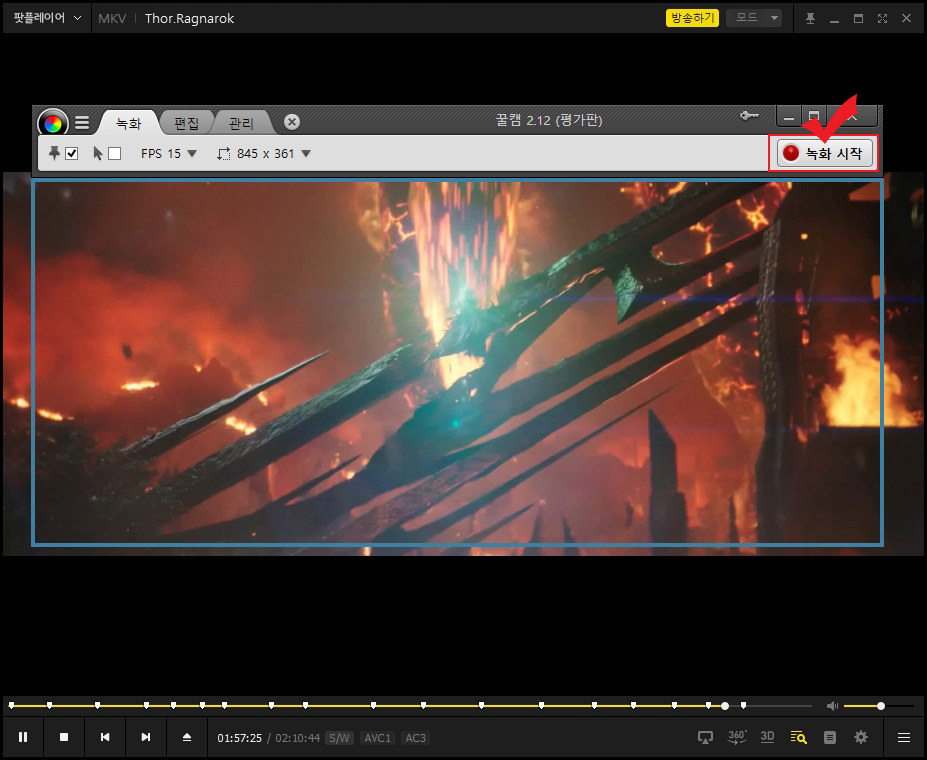Skip to previous file in PotPlayer

[x=105, y=737]
